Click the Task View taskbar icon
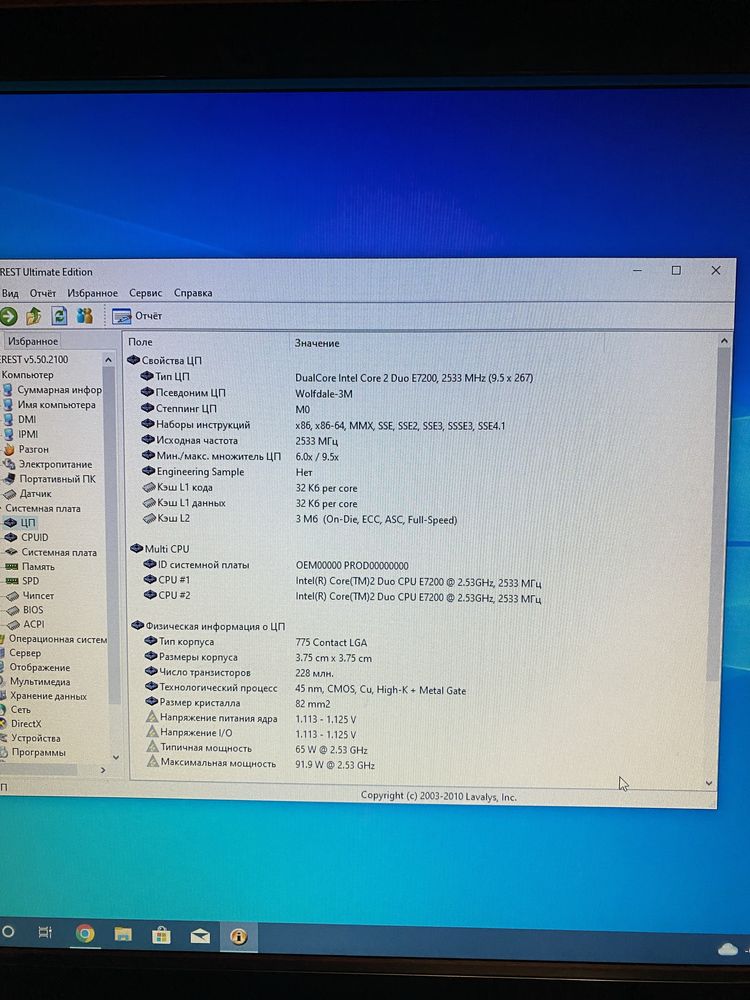Image resolution: width=750 pixels, height=1000 pixels. (x=45, y=933)
